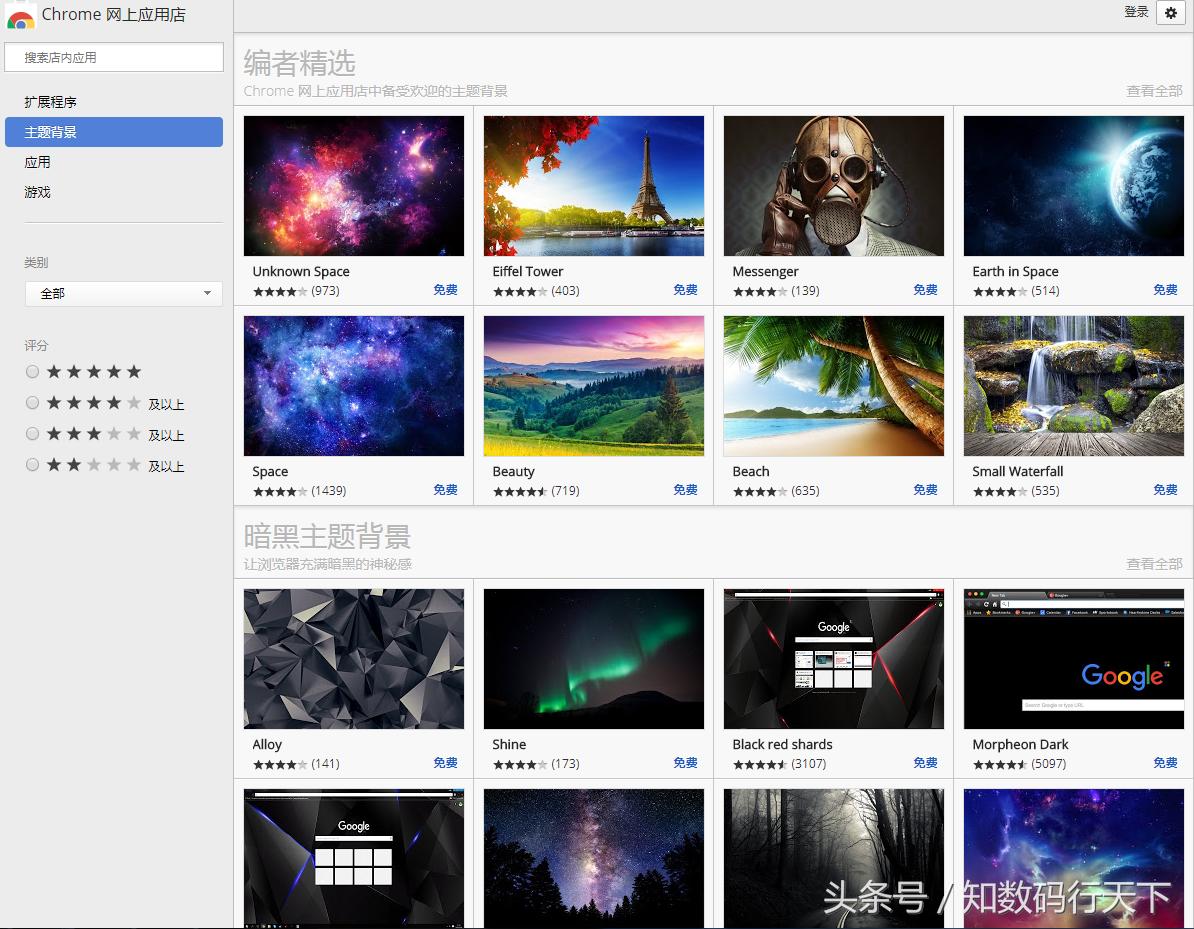Image resolution: width=1194 pixels, height=929 pixels.
Task: Select the 应用 sidebar item
Action: pos(36,162)
